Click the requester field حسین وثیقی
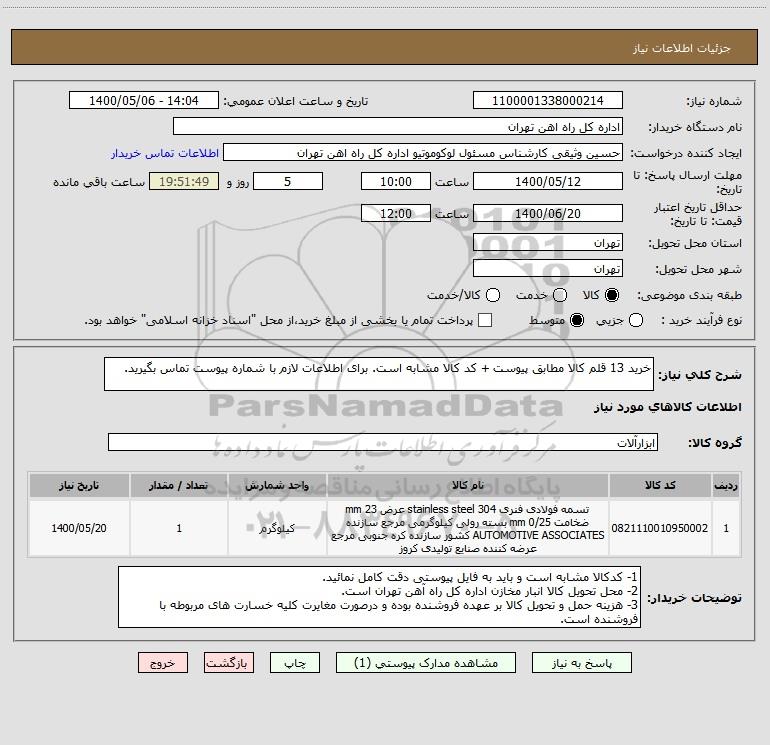The width and height of the screenshot is (770, 745). coord(423,153)
